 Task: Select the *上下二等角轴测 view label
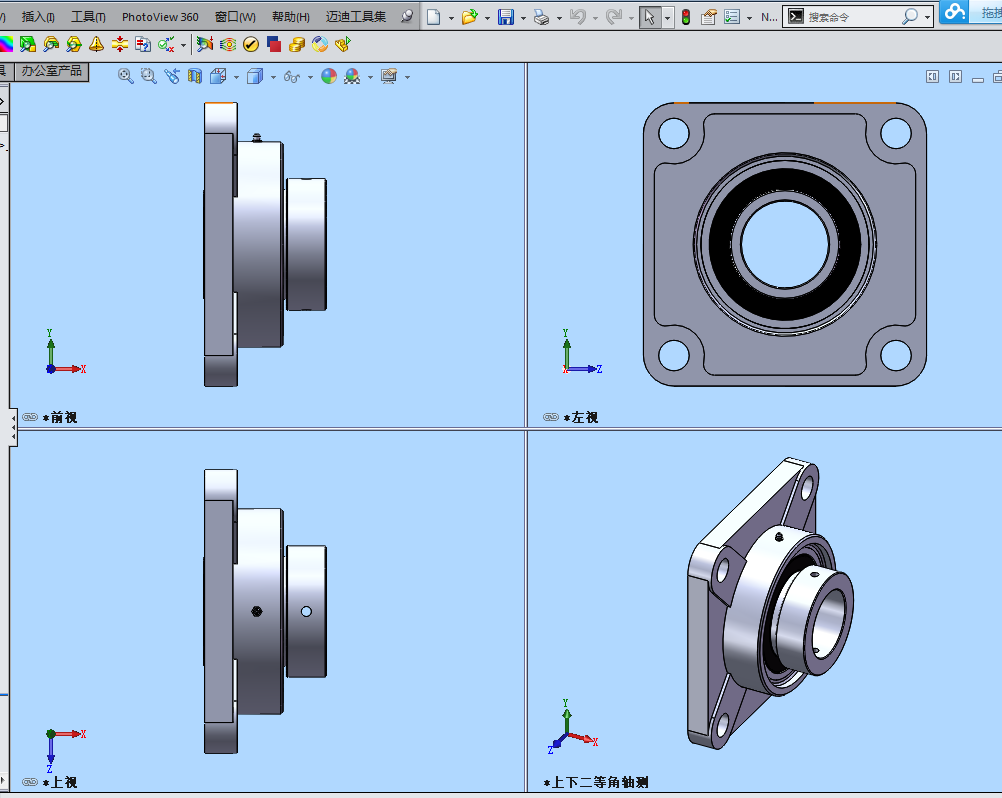coord(596,782)
